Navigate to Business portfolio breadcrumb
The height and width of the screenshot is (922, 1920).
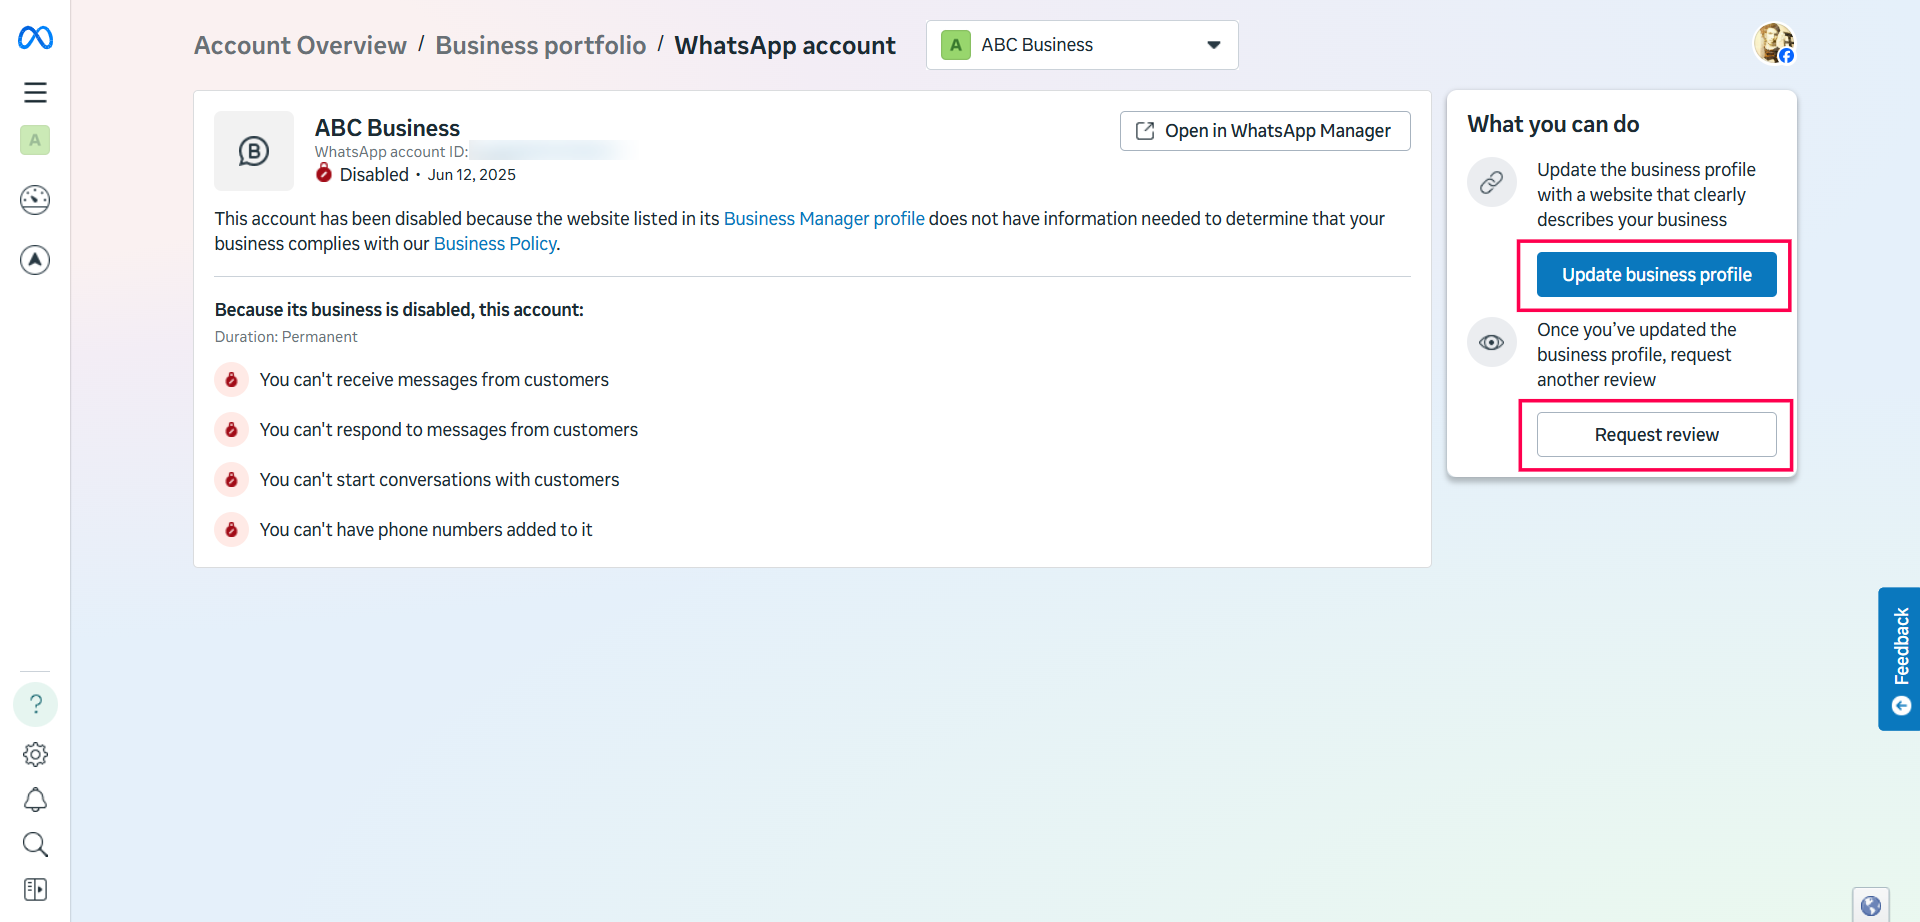click(x=540, y=45)
